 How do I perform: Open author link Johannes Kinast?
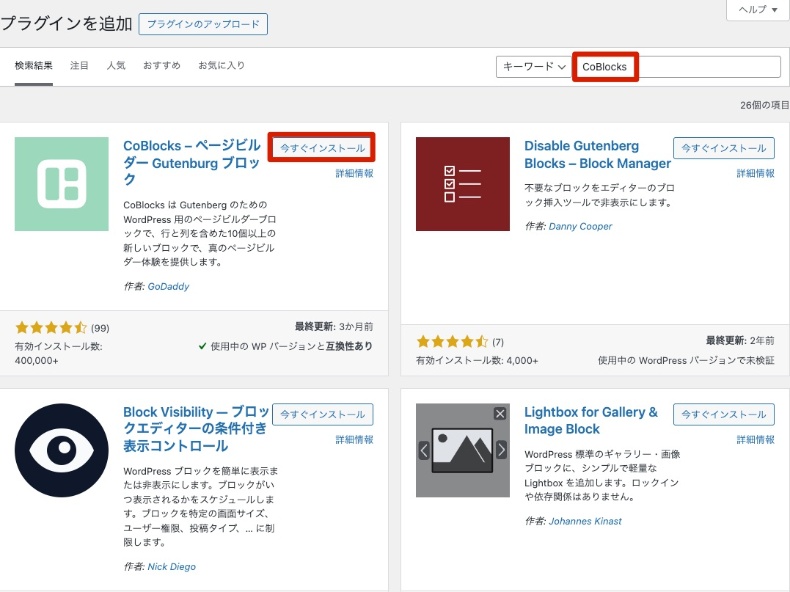tap(585, 521)
